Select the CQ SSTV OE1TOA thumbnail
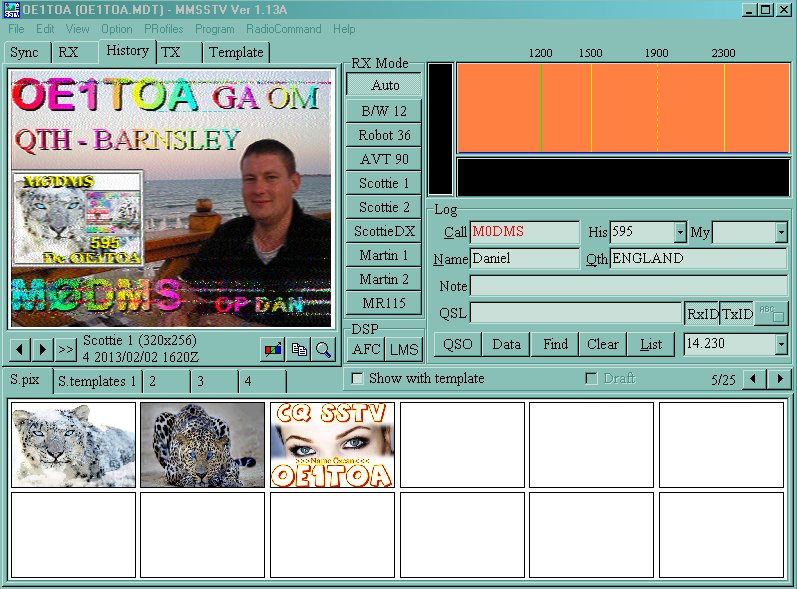Screen dimensions: 797x589 pos(332,445)
